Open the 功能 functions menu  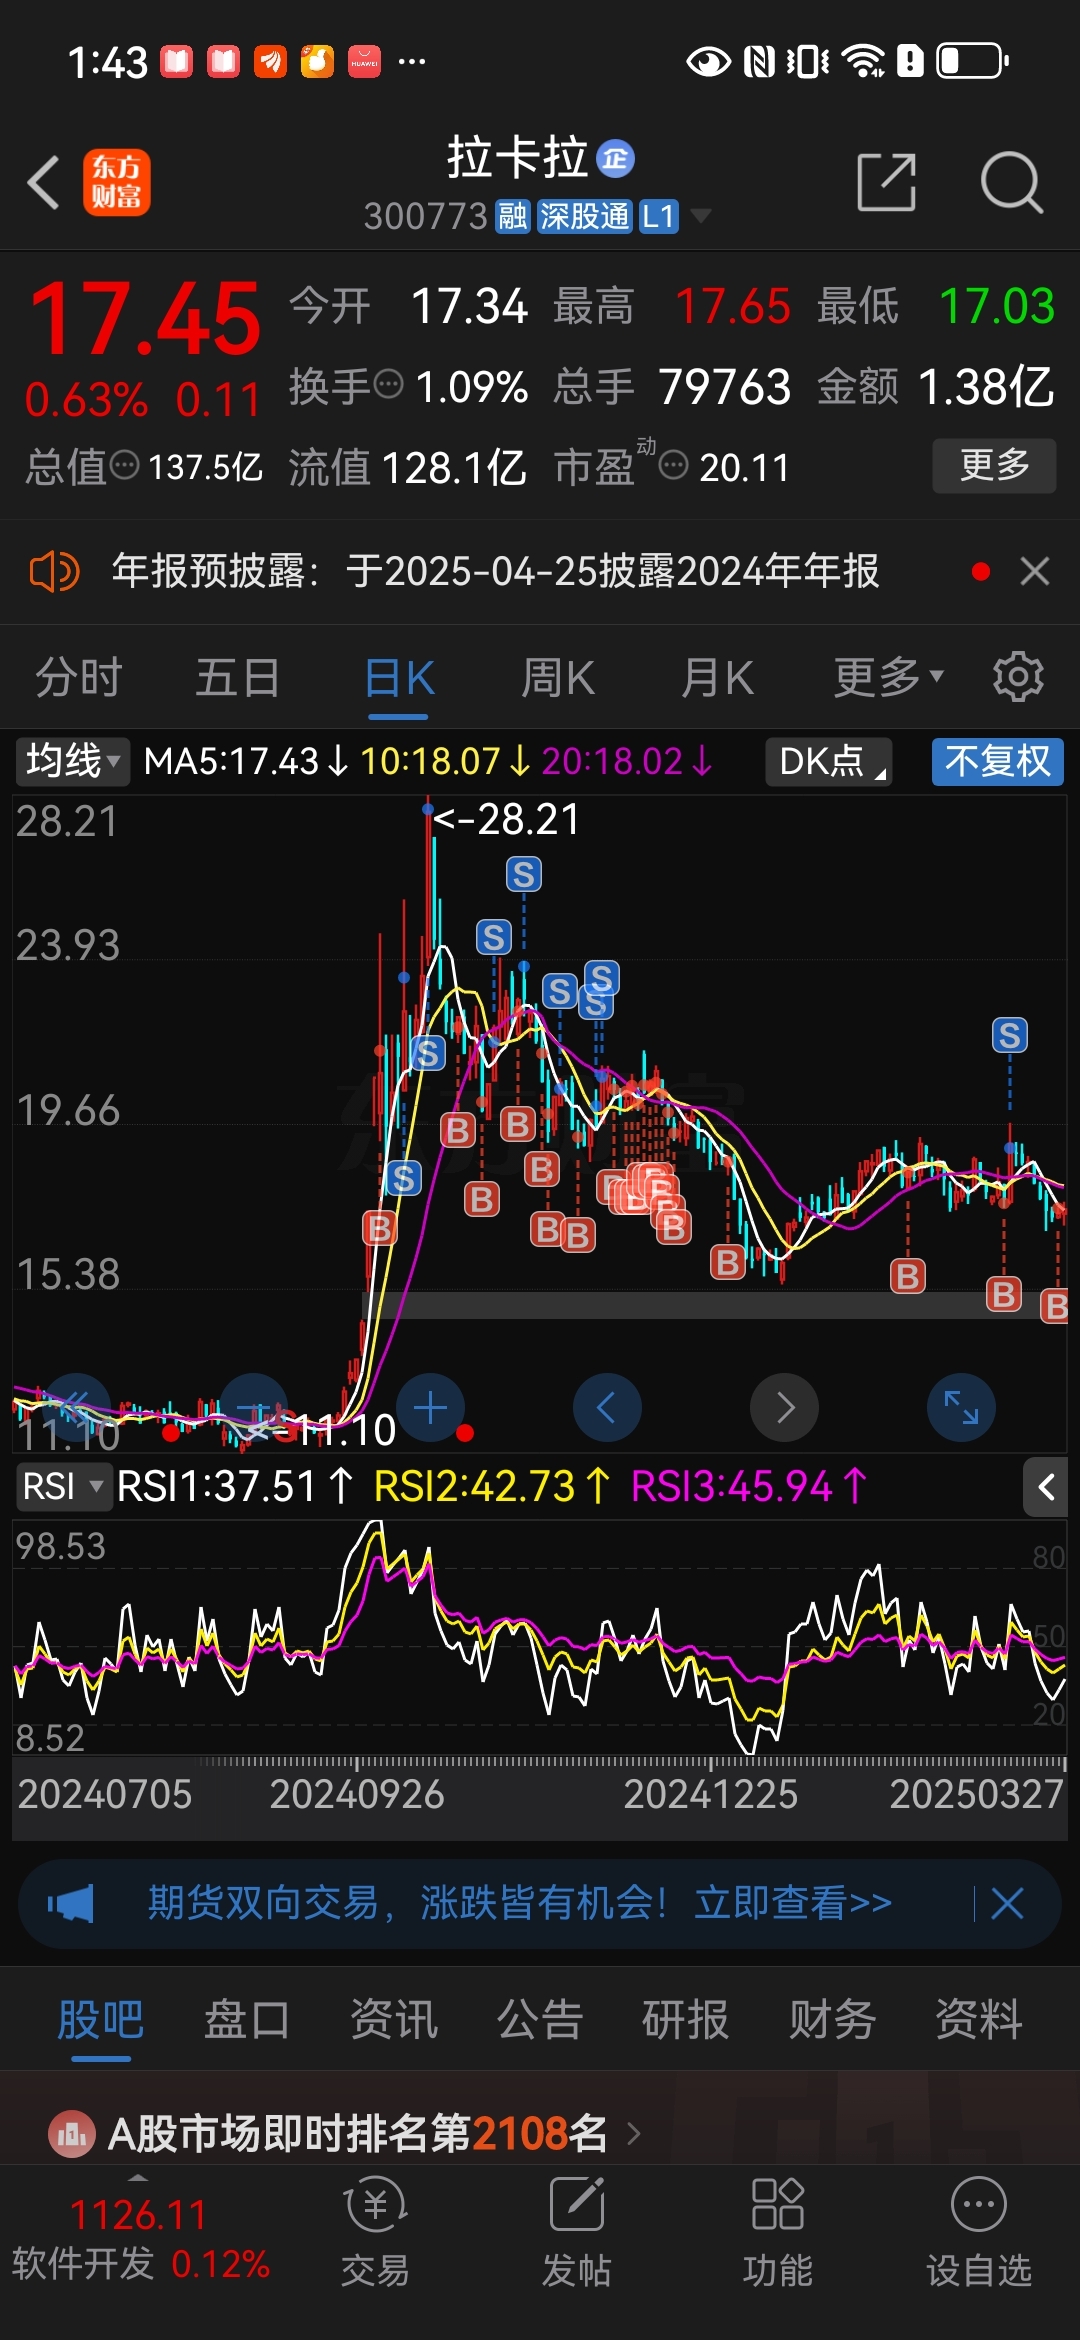778,2233
